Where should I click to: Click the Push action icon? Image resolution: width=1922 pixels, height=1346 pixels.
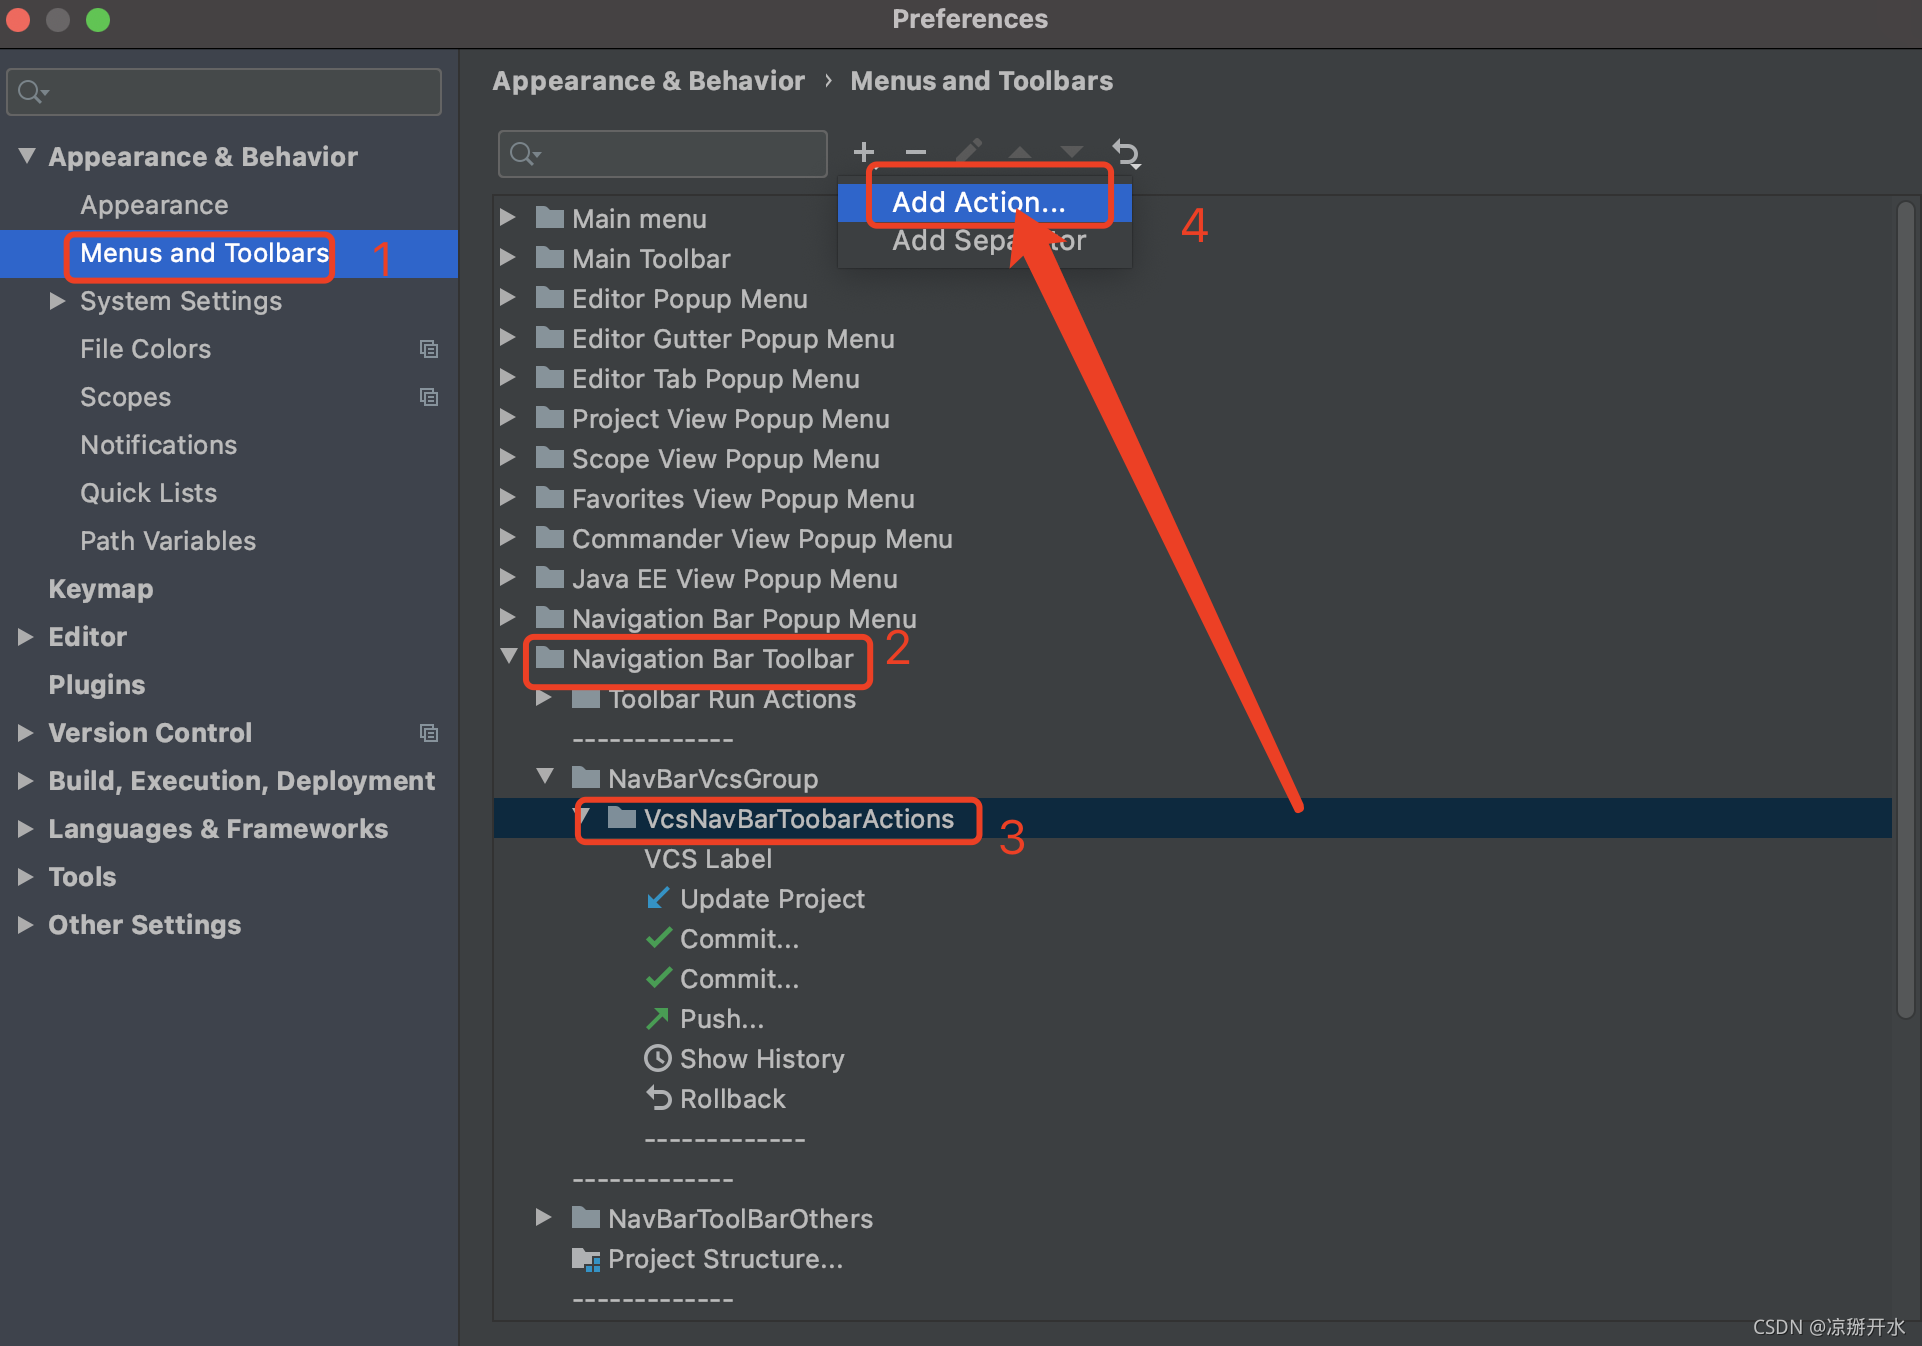(x=657, y=1018)
